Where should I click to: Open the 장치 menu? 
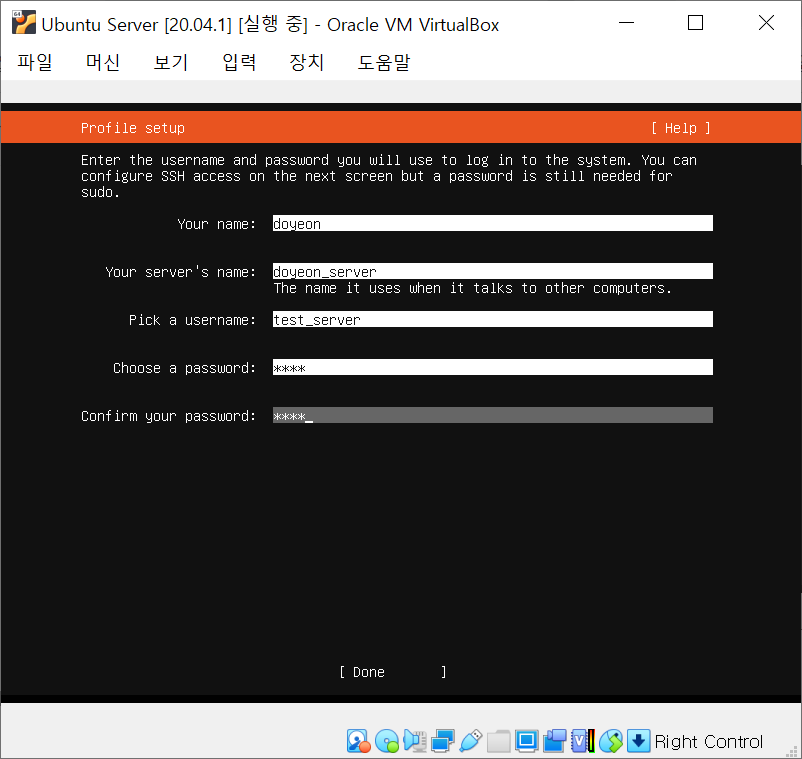click(306, 62)
